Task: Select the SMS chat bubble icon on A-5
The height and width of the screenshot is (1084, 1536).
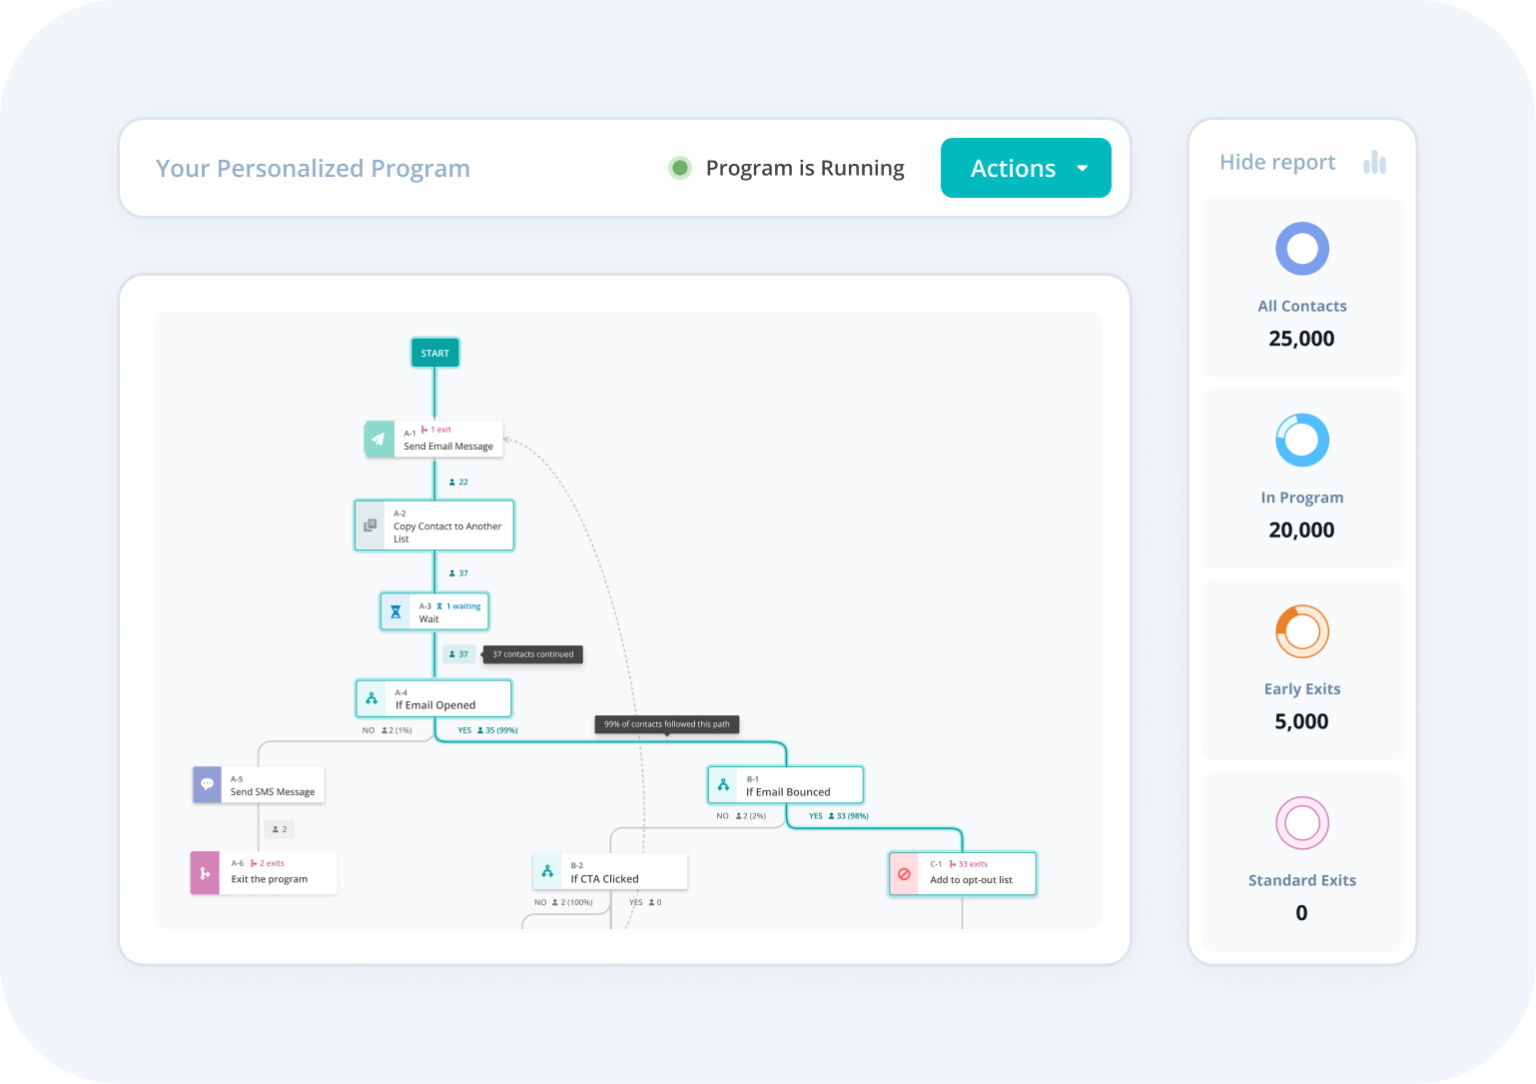Action: click(x=207, y=783)
